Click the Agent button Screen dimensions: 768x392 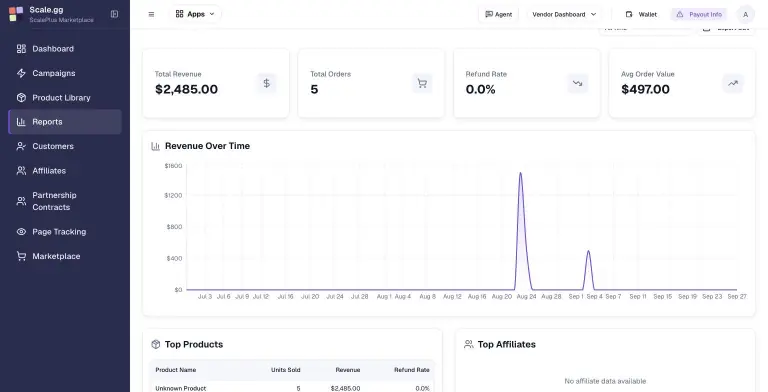tap(498, 14)
